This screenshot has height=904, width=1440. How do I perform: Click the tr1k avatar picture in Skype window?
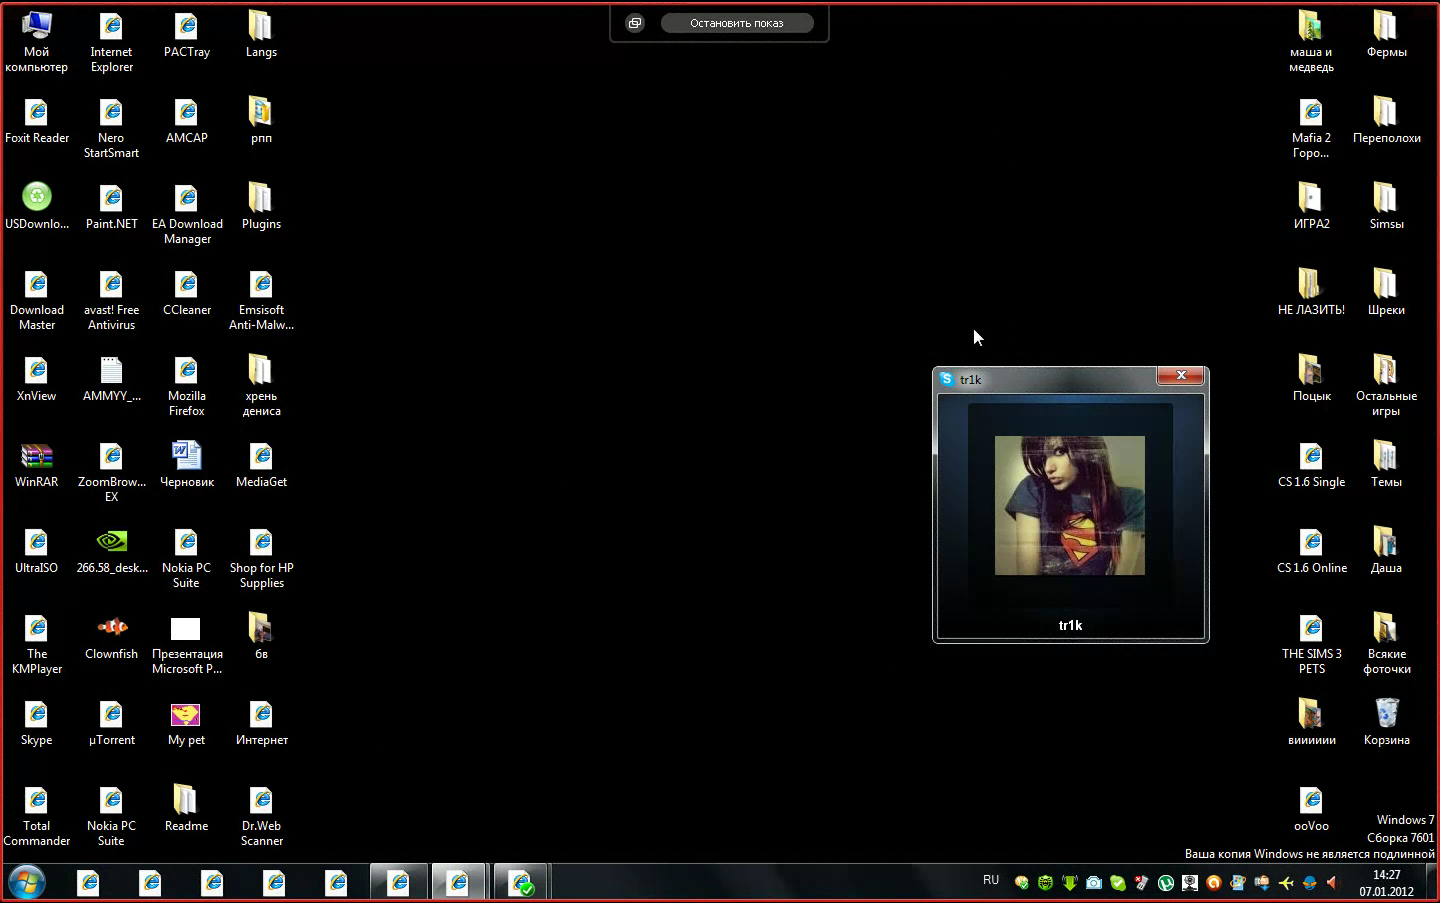point(1069,505)
